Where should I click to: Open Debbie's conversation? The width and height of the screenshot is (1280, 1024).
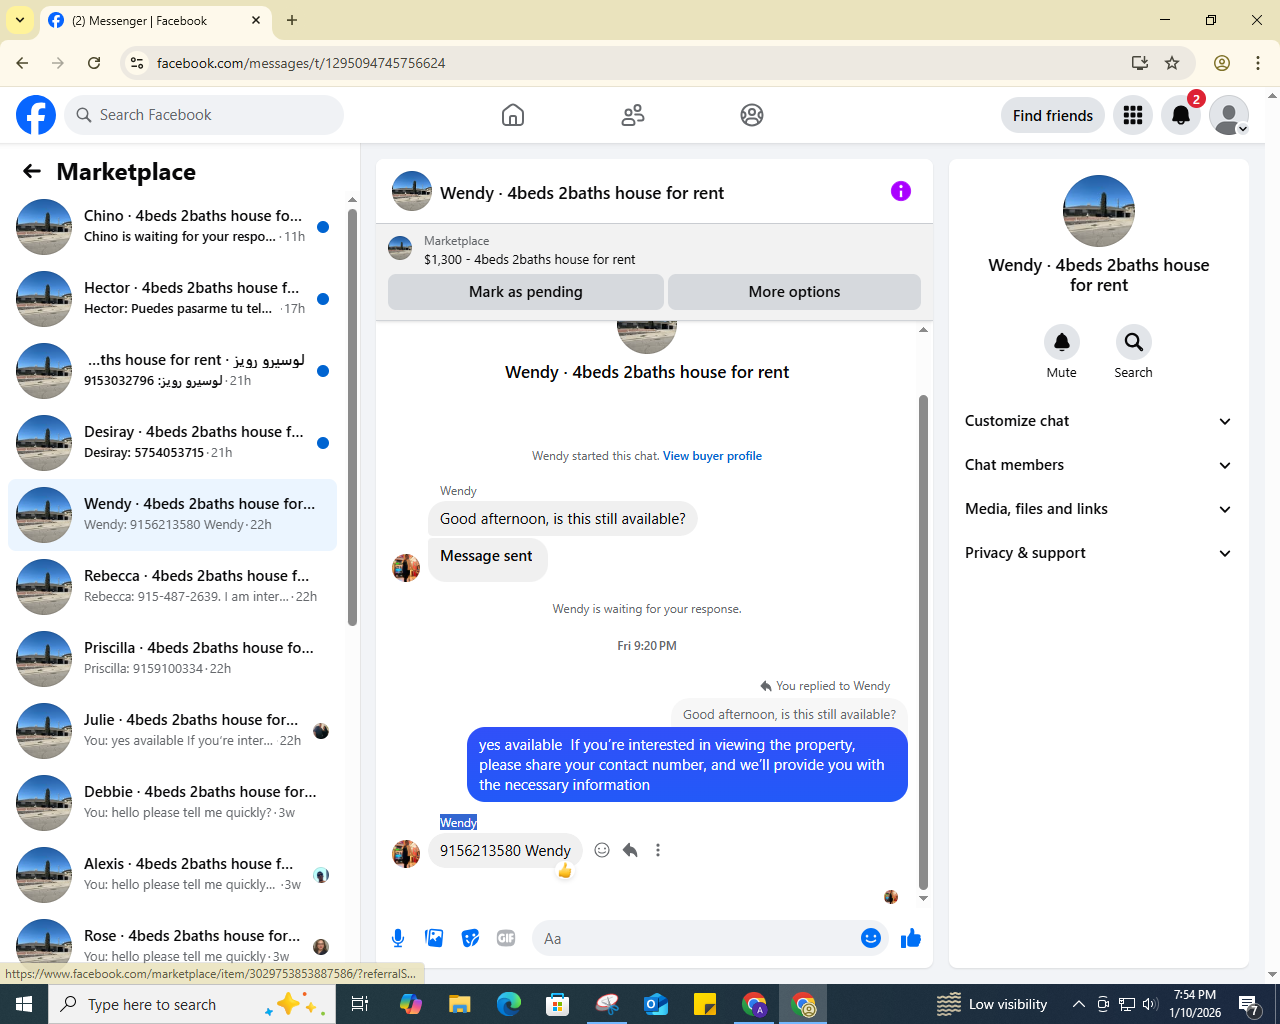pos(172,802)
